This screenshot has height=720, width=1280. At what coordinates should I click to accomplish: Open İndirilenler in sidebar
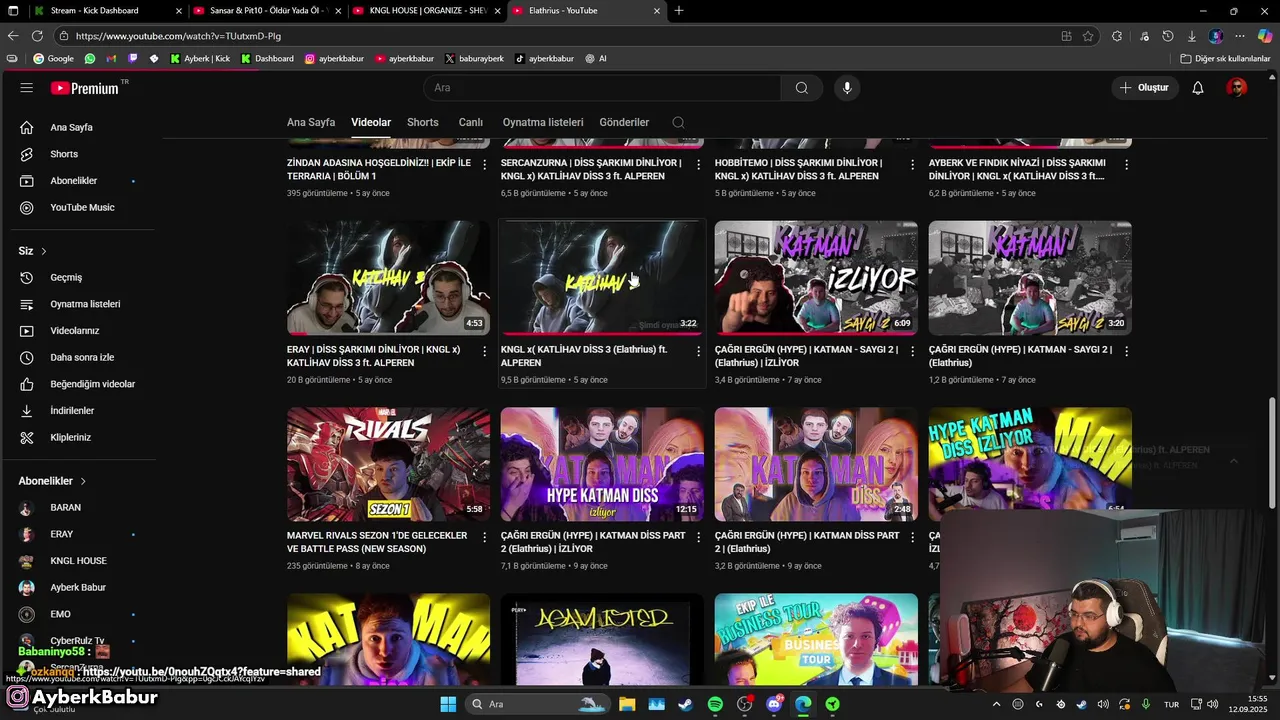point(72,411)
